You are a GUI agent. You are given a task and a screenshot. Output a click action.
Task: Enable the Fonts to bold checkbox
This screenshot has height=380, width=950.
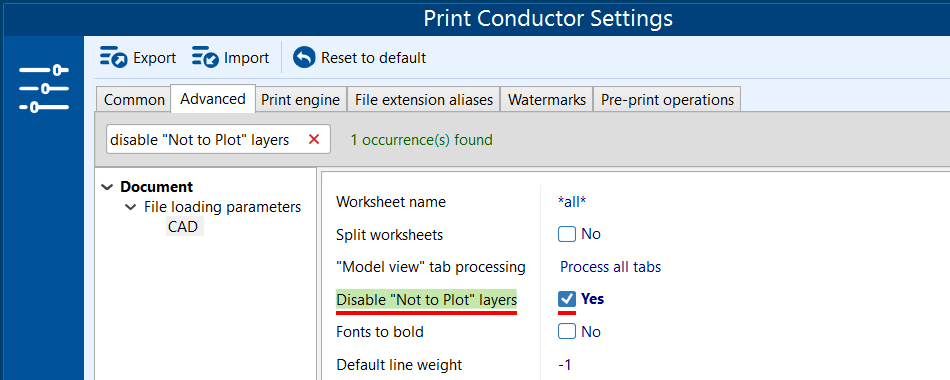tap(566, 332)
